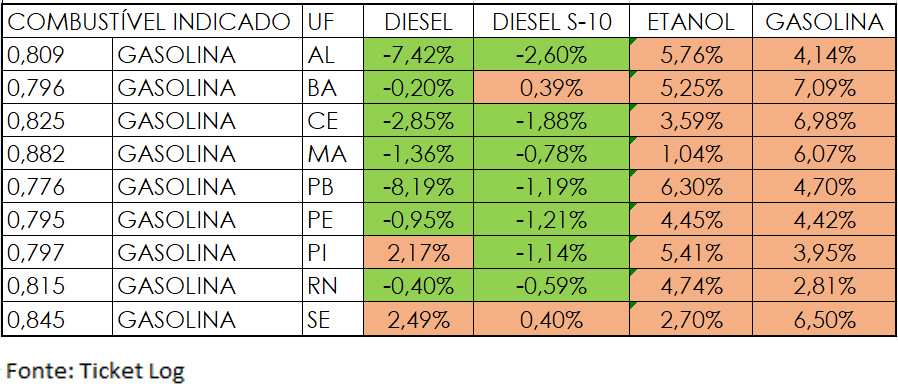Click the UF column header
The image size is (898, 391).
(x=333, y=22)
